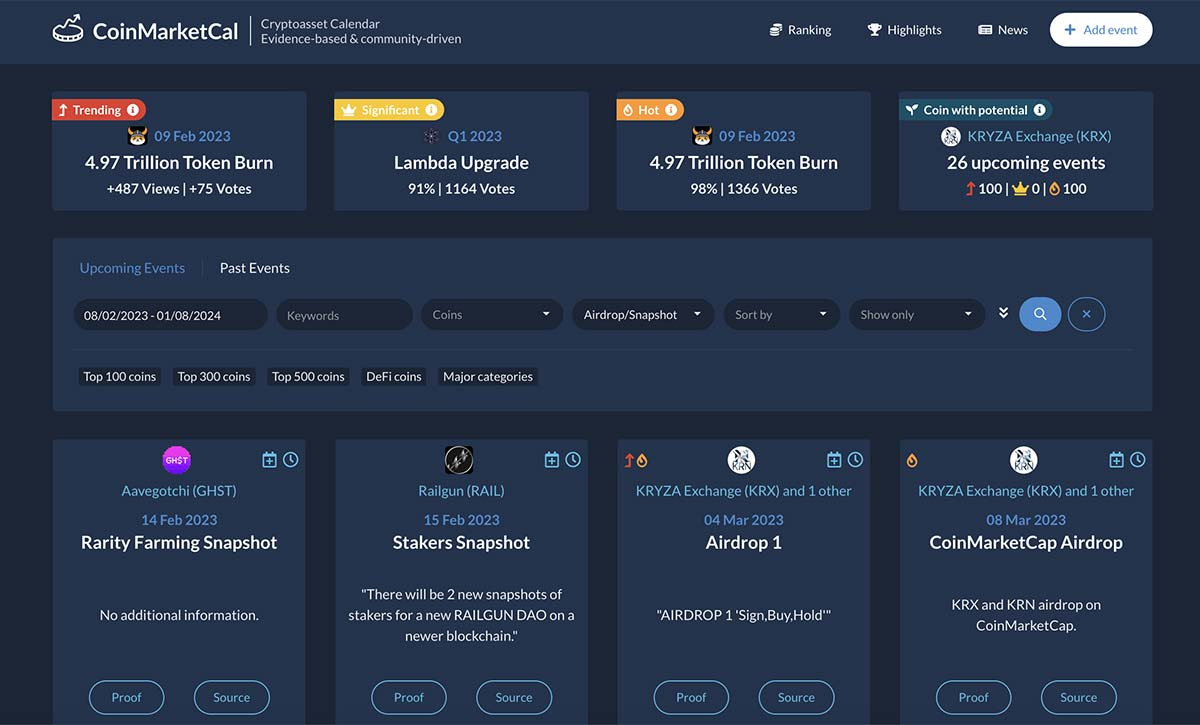Expand more filters with double chevron
Viewport: 1200px width, 725px height.
tap(1003, 314)
